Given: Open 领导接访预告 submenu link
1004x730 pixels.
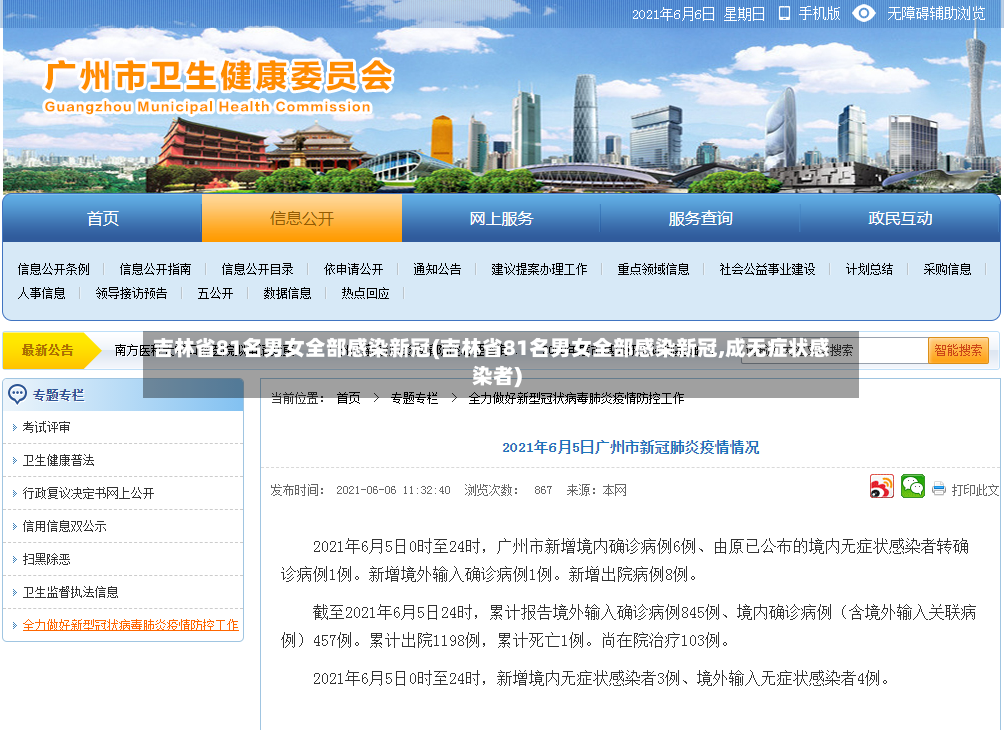Looking at the screenshot, I should point(131,293).
